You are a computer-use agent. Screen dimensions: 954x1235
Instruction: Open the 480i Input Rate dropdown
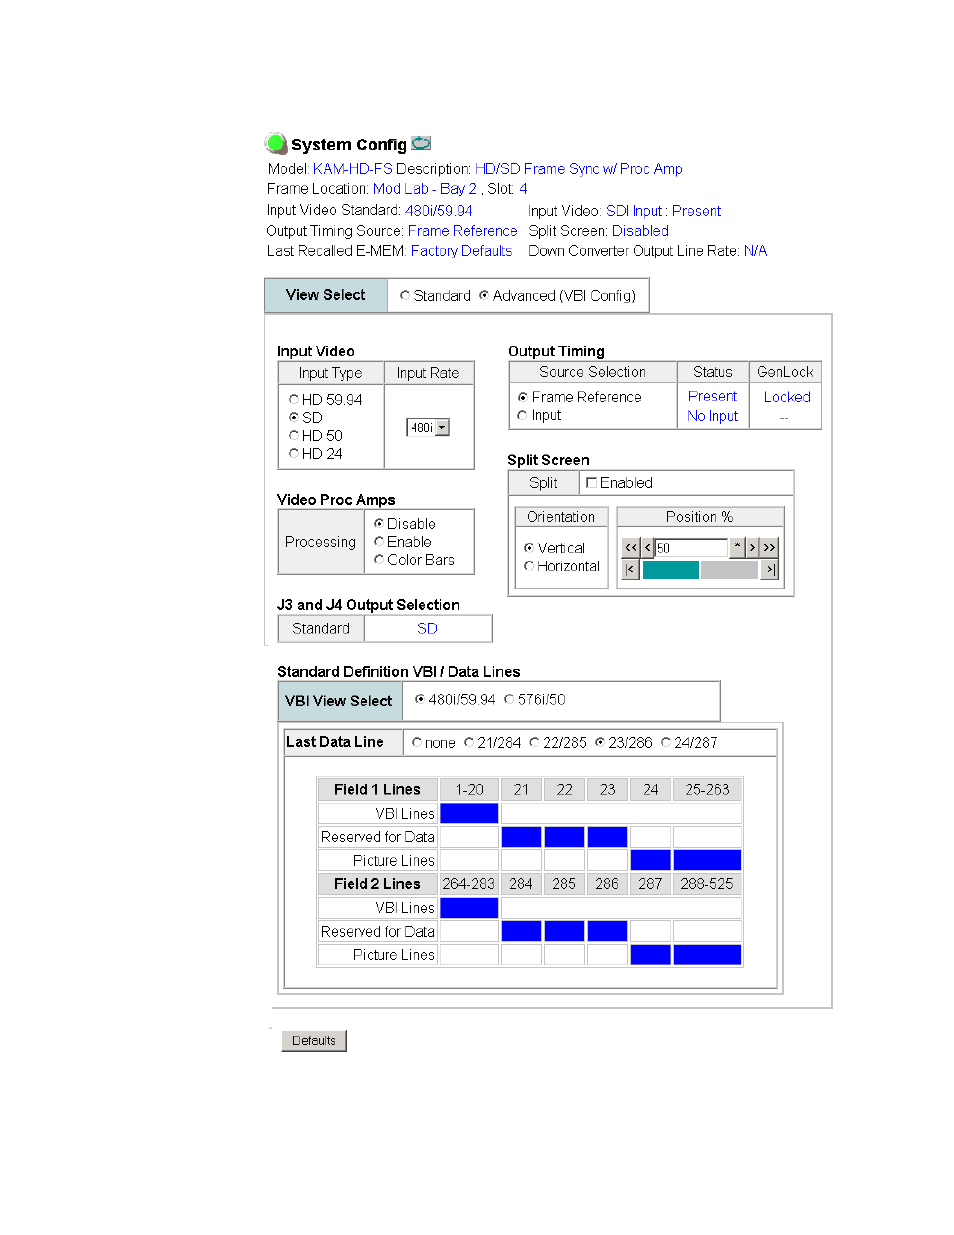442,428
